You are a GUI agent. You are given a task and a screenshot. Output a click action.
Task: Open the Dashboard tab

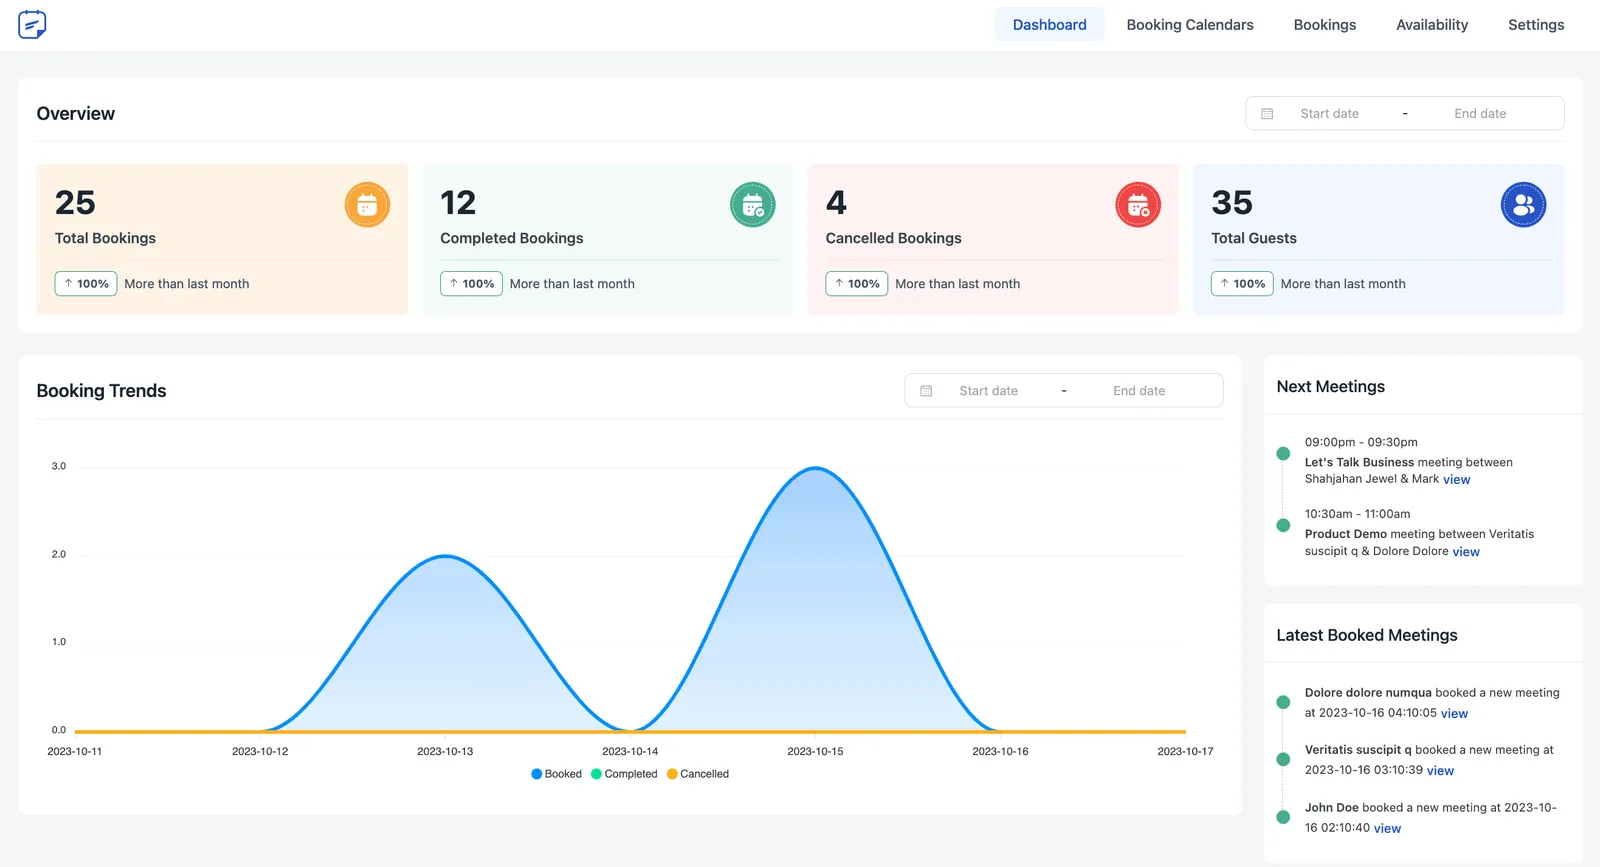(x=1049, y=25)
